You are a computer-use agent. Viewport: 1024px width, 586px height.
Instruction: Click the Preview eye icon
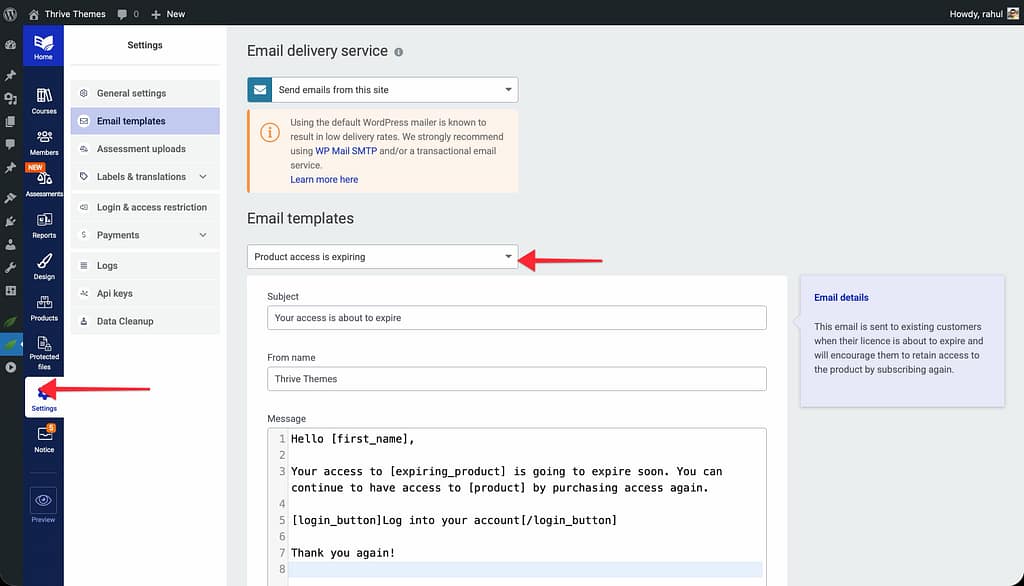click(x=43, y=502)
